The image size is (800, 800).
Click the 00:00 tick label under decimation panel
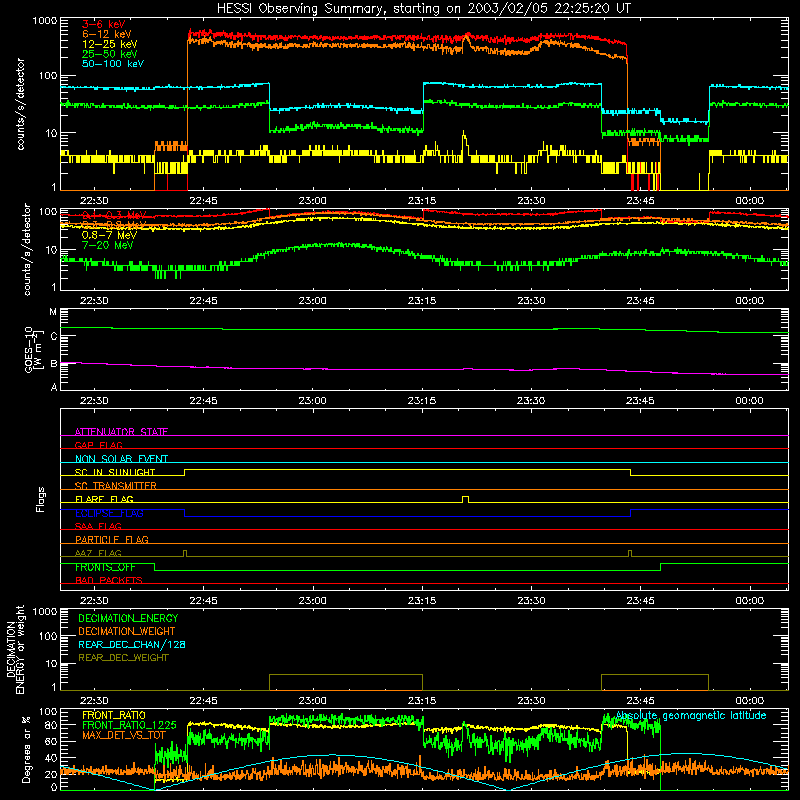pyautogui.click(x=749, y=701)
